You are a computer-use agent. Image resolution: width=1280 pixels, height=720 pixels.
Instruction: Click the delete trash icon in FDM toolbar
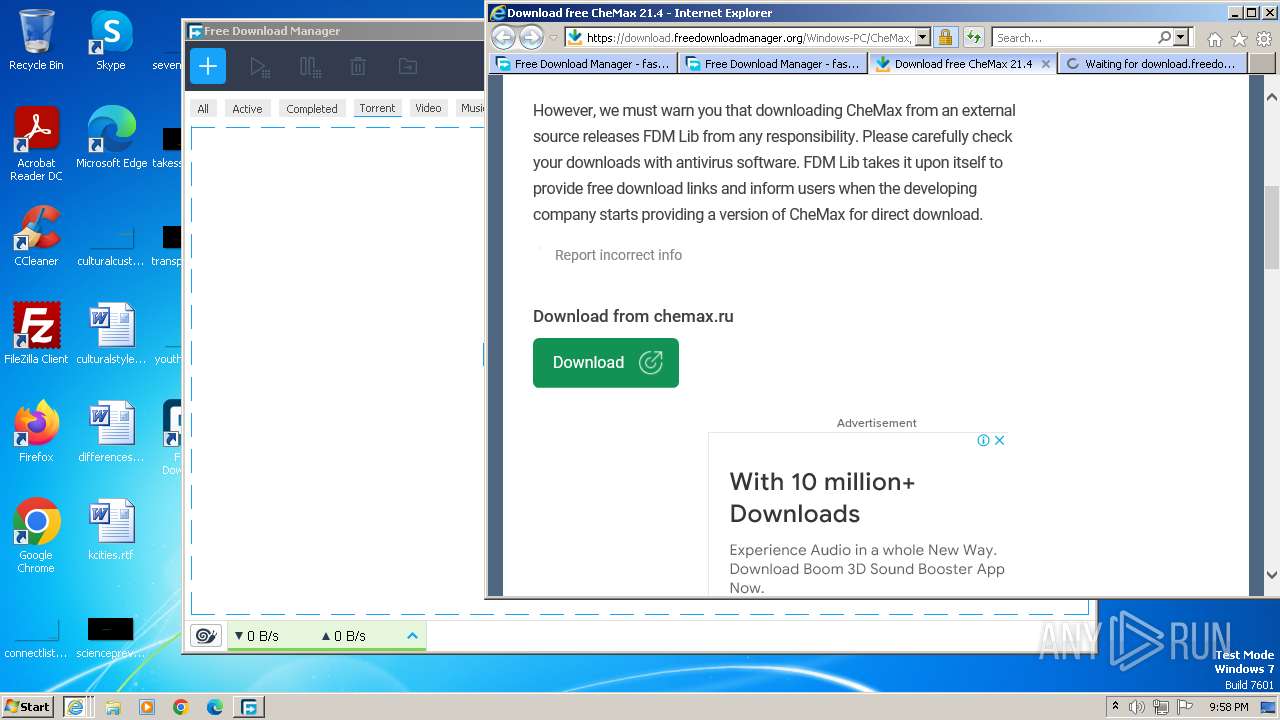click(x=358, y=67)
